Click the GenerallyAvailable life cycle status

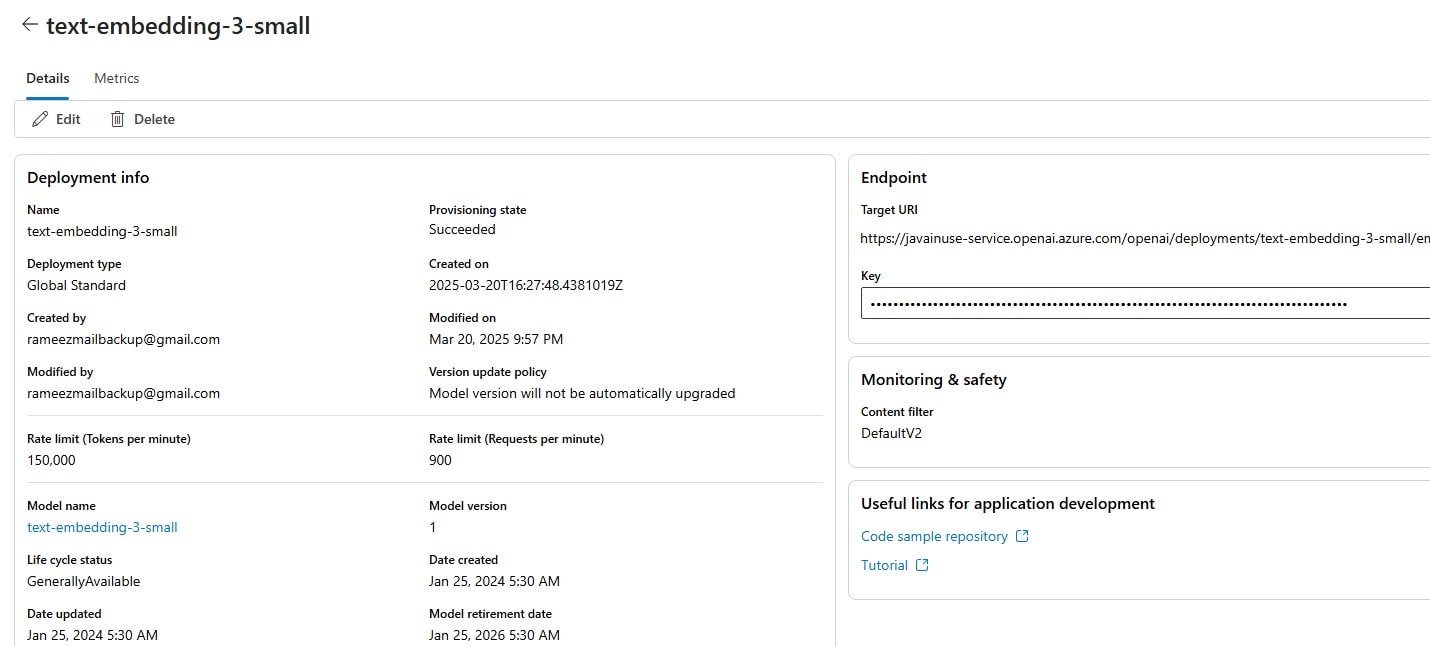click(x=83, y=581)
